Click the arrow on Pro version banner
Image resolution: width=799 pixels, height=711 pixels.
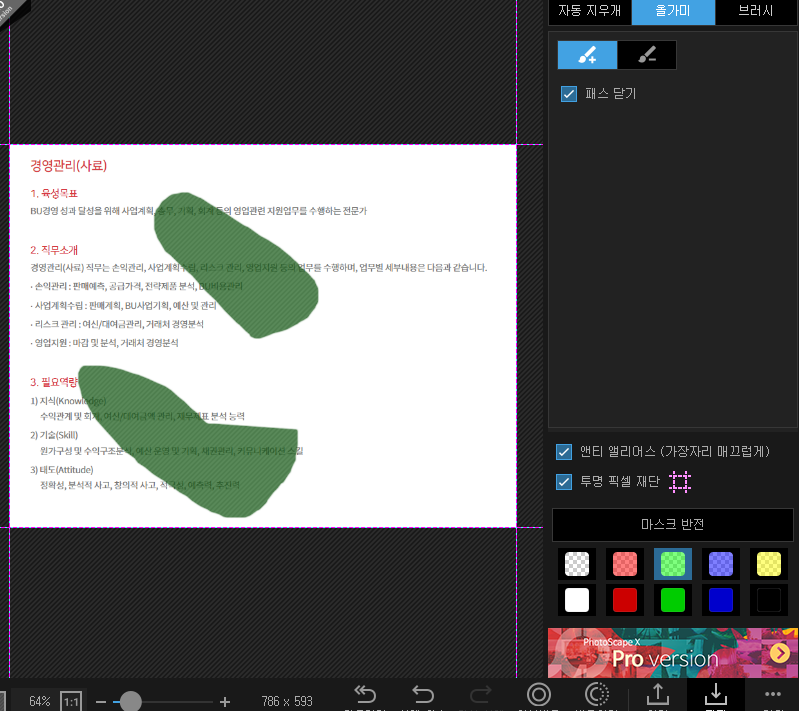[780, 653]
